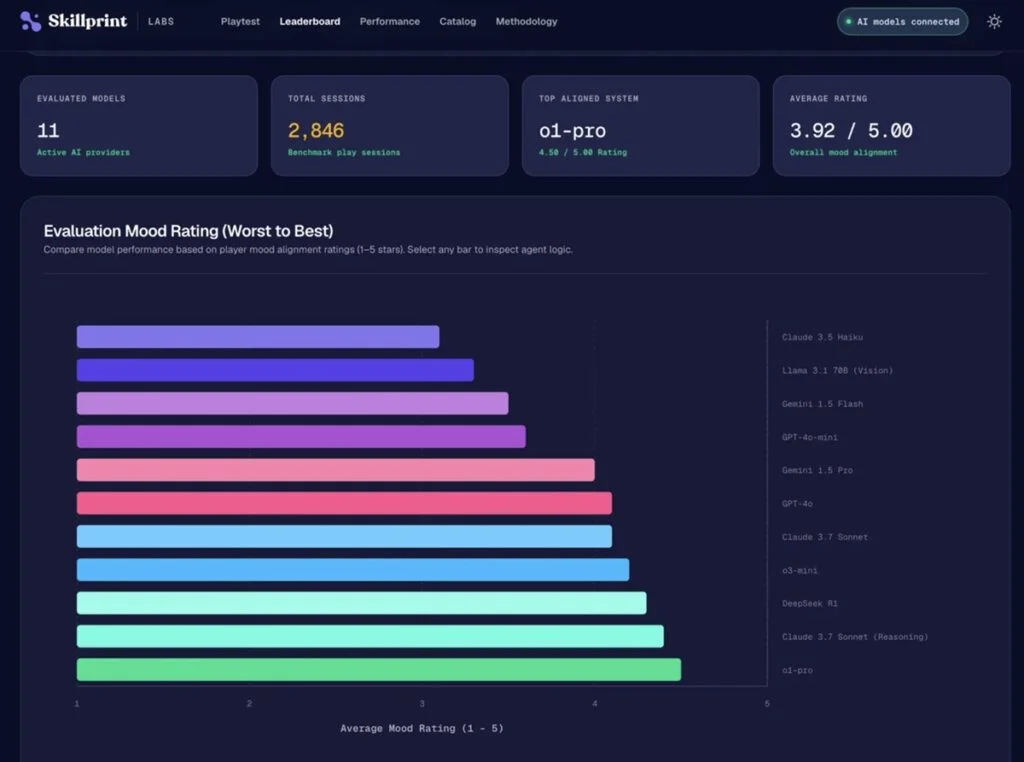The image size is (1024, 762).
Task: Select the Llama 3.1 70B (Vision) bar
Action: tap(275, 370)
